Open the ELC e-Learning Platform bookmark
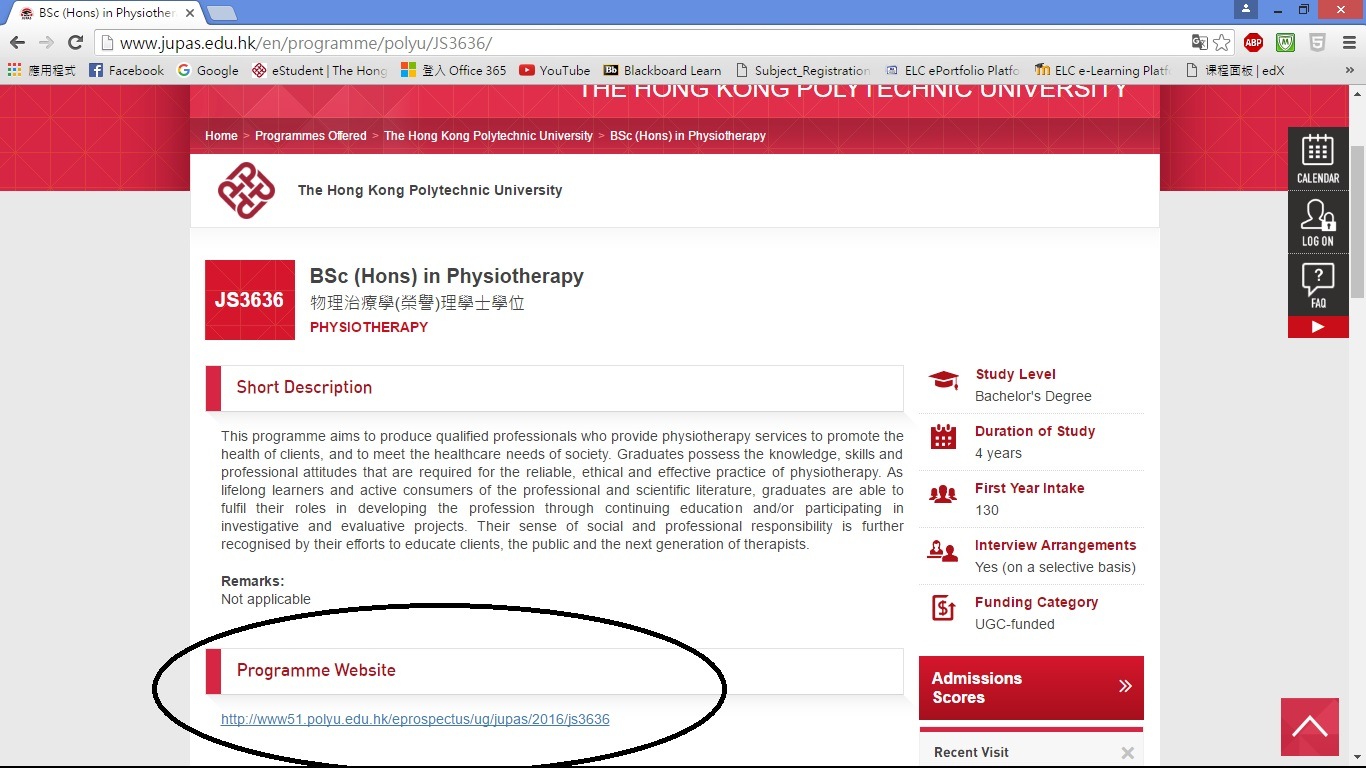1366x768 pixels. click(x=1103, y=70)
